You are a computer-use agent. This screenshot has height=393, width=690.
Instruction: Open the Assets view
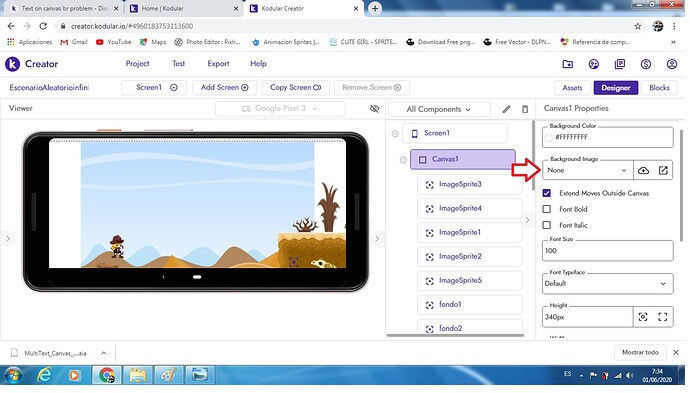pos(572,88)
